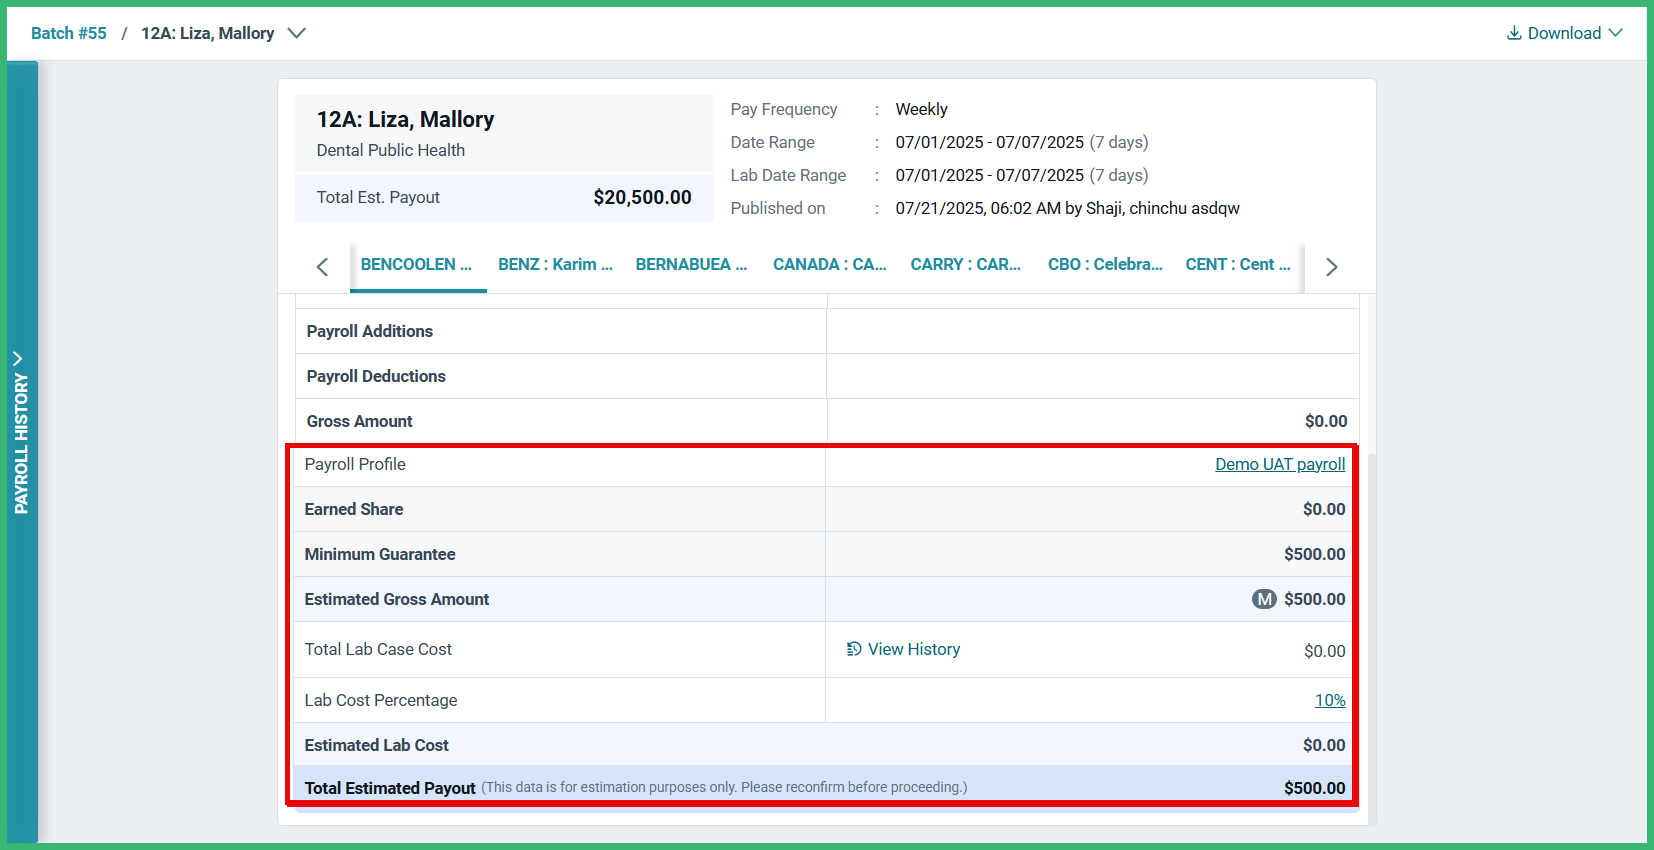The width and height of the screenshot is (1654, 850).
Task: Open the CANADA : CA... tab
Action: coord(829,265)
